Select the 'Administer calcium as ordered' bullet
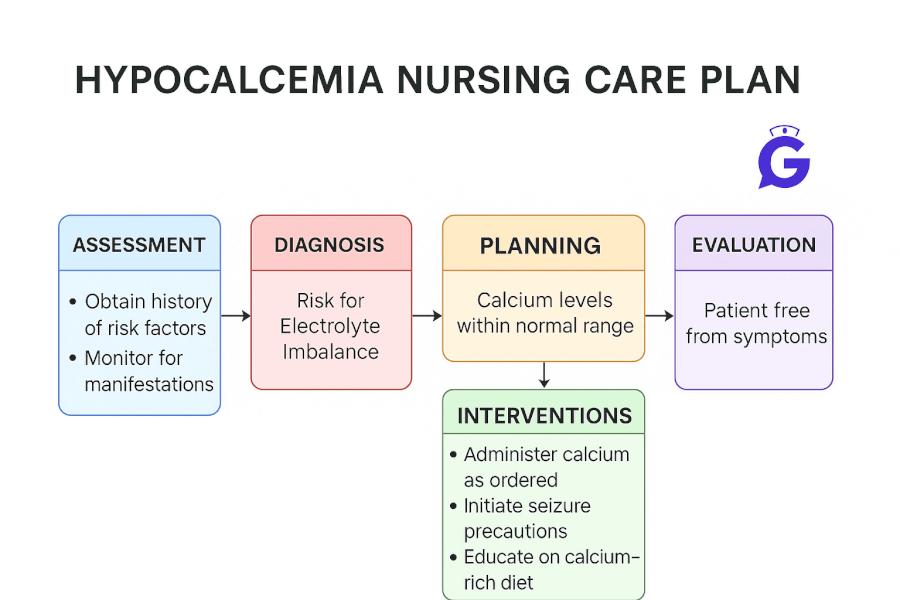Screen dimensions: 900x600 (x=545, y=466)
